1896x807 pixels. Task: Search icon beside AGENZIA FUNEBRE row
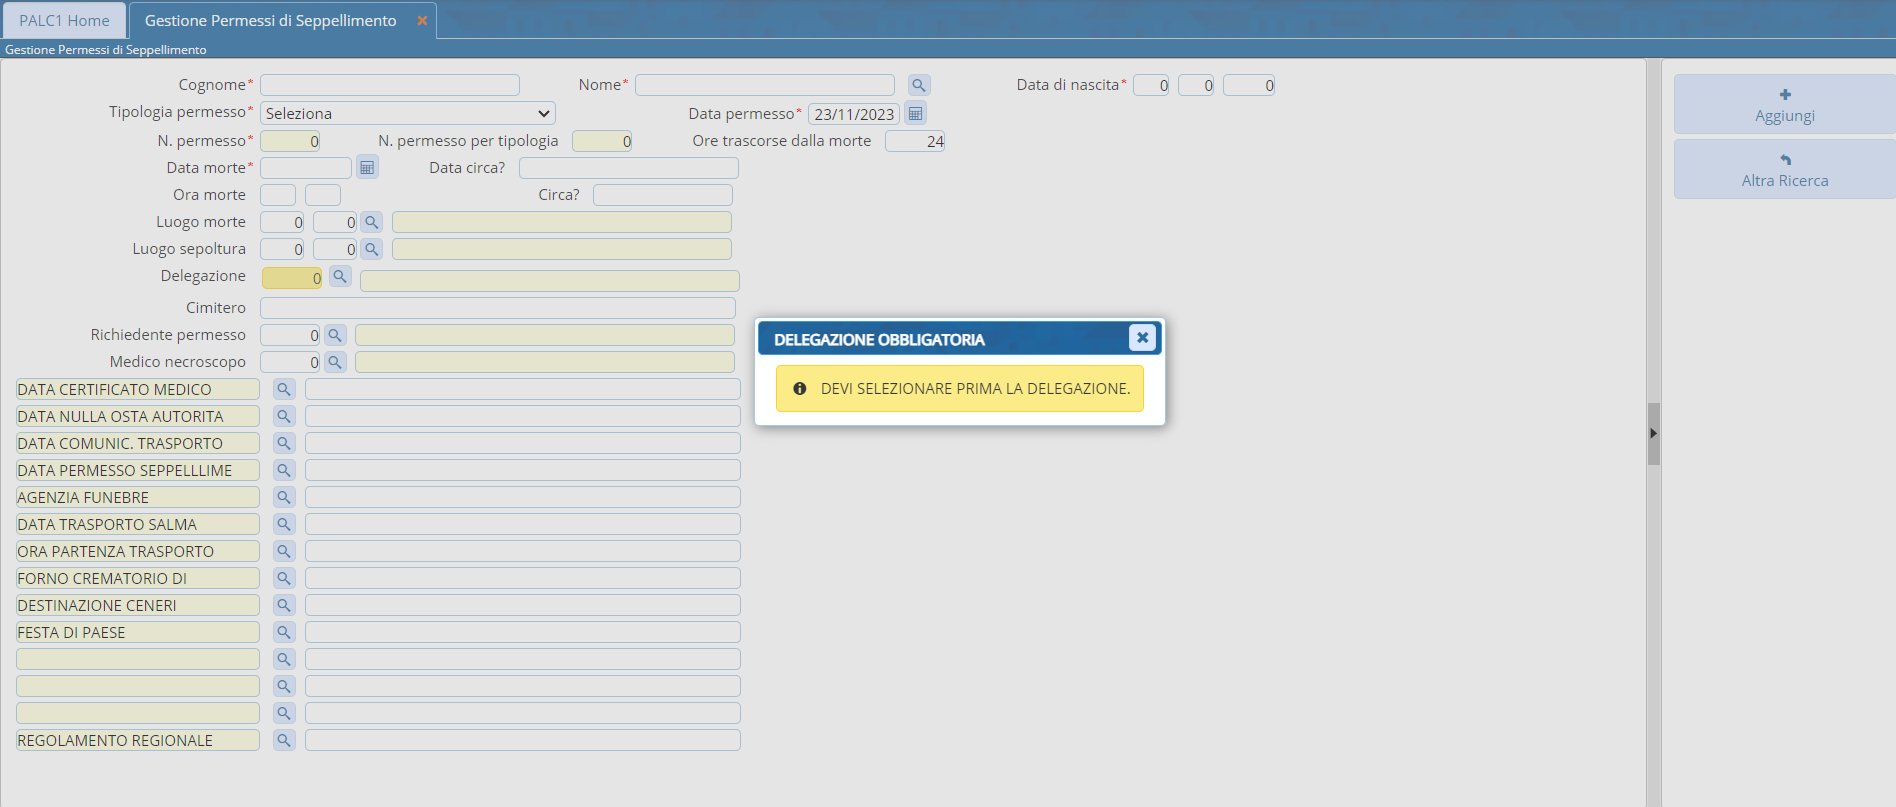point(284,497)
